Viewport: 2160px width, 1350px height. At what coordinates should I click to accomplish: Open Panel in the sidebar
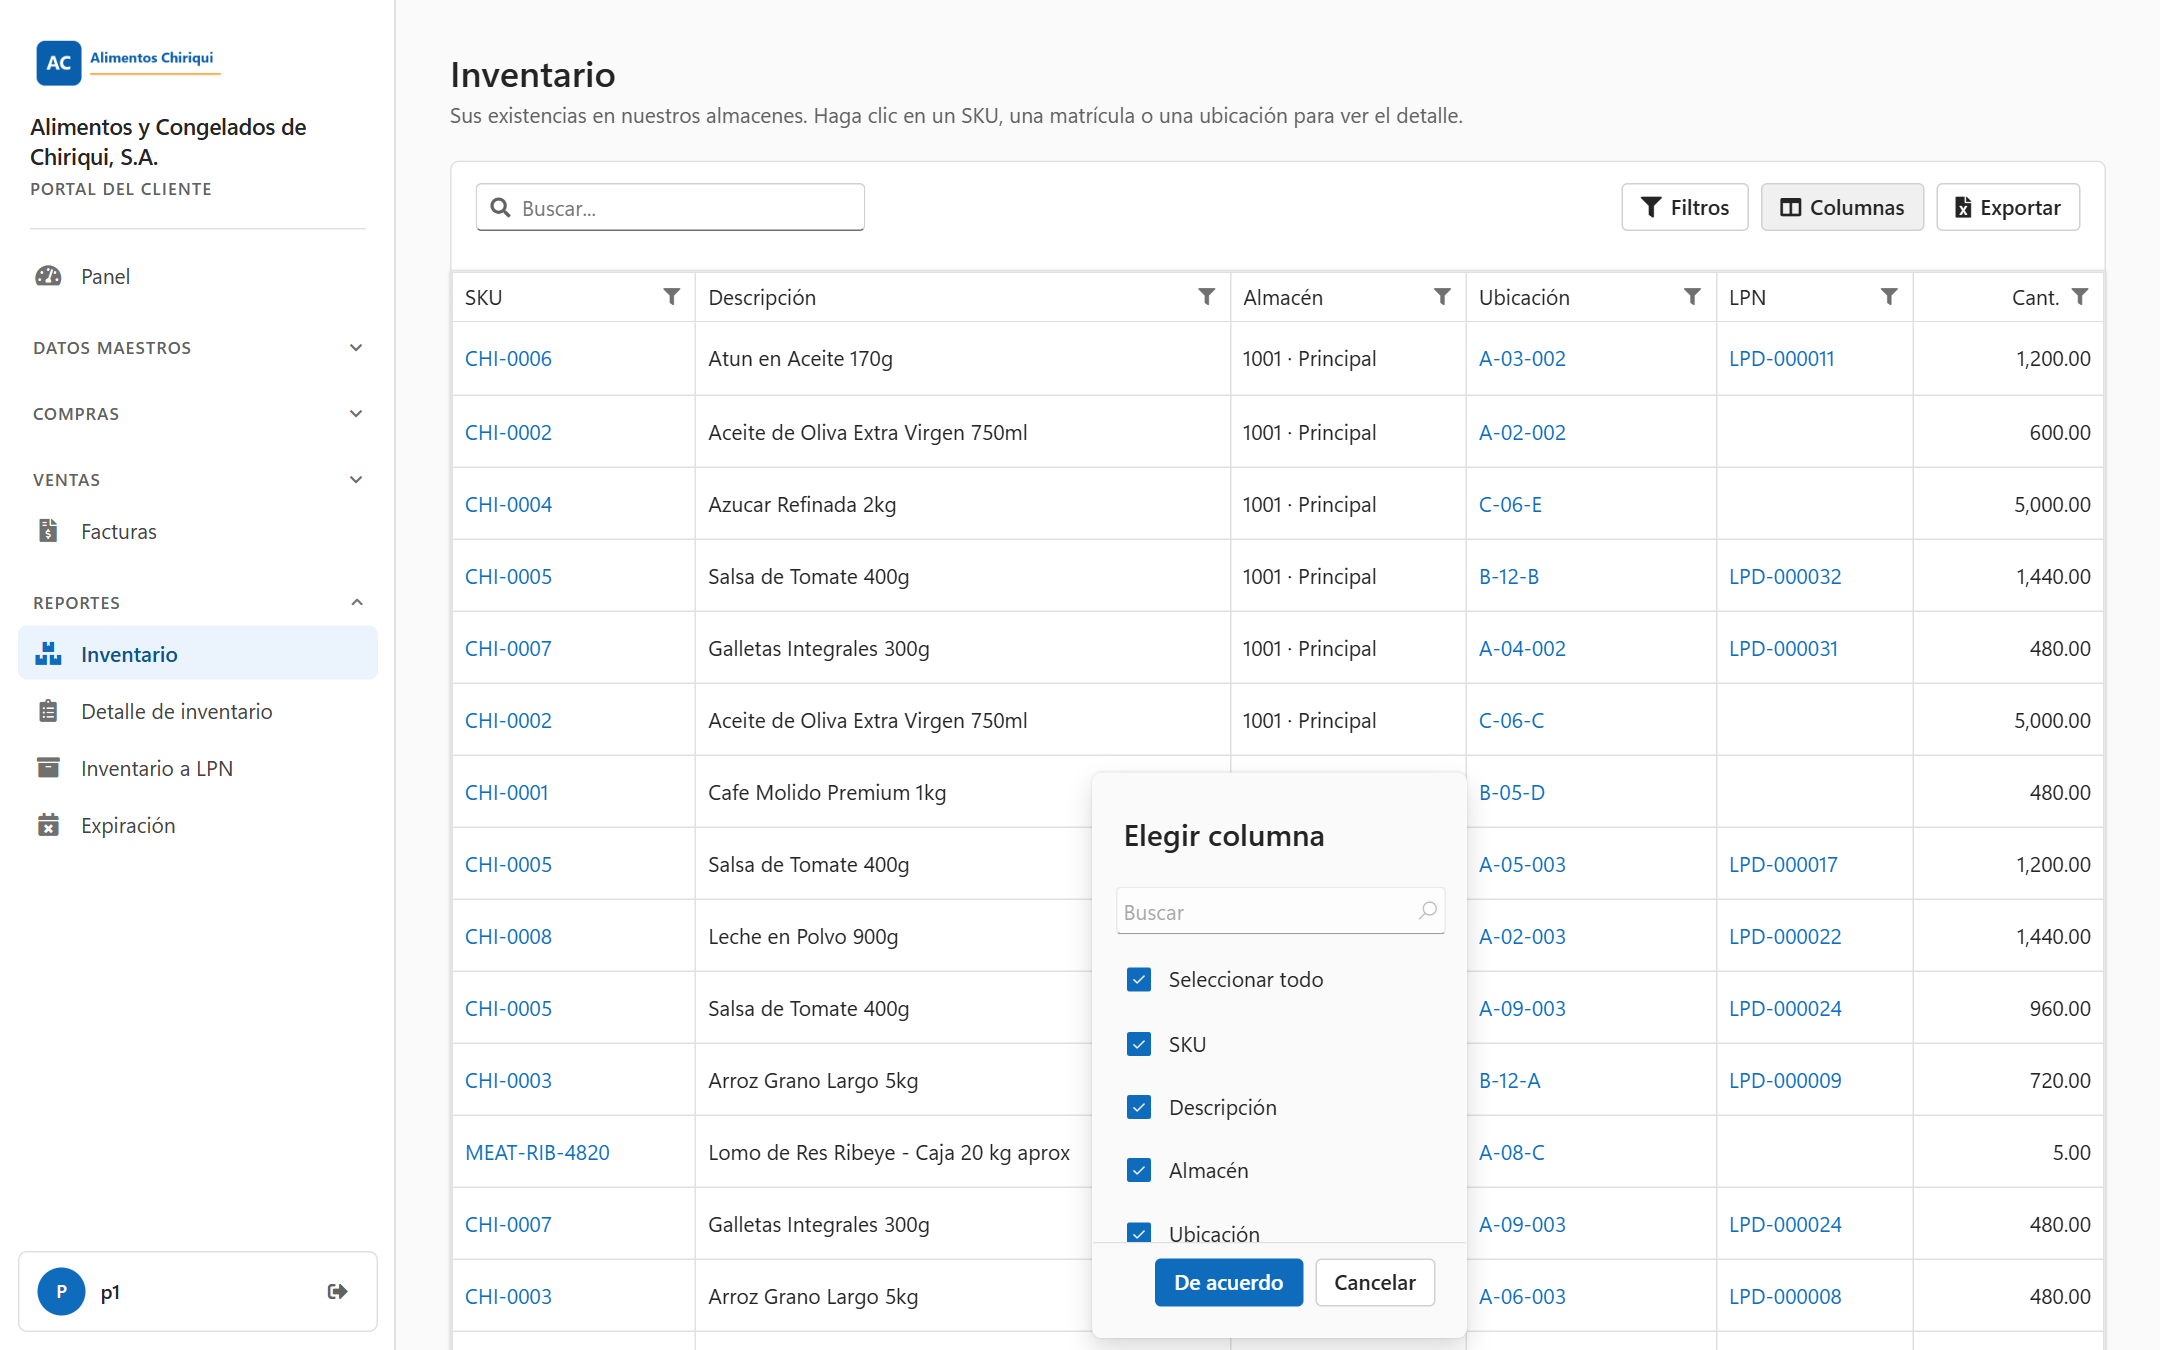[x=198, y=276]
